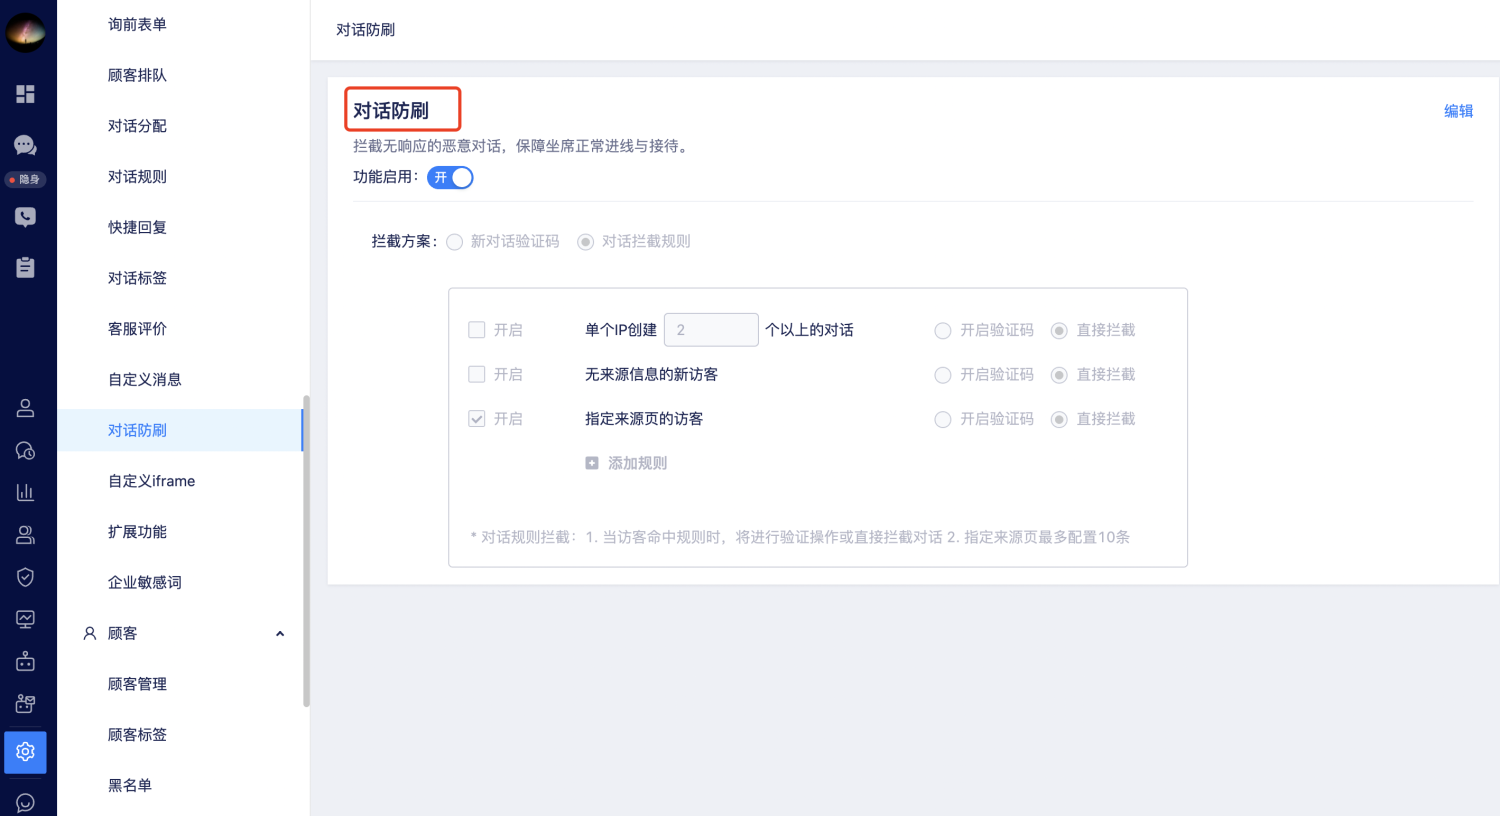Collapse the 顾客 menu section
1500x816 pixels.
[x=280, y=633]
